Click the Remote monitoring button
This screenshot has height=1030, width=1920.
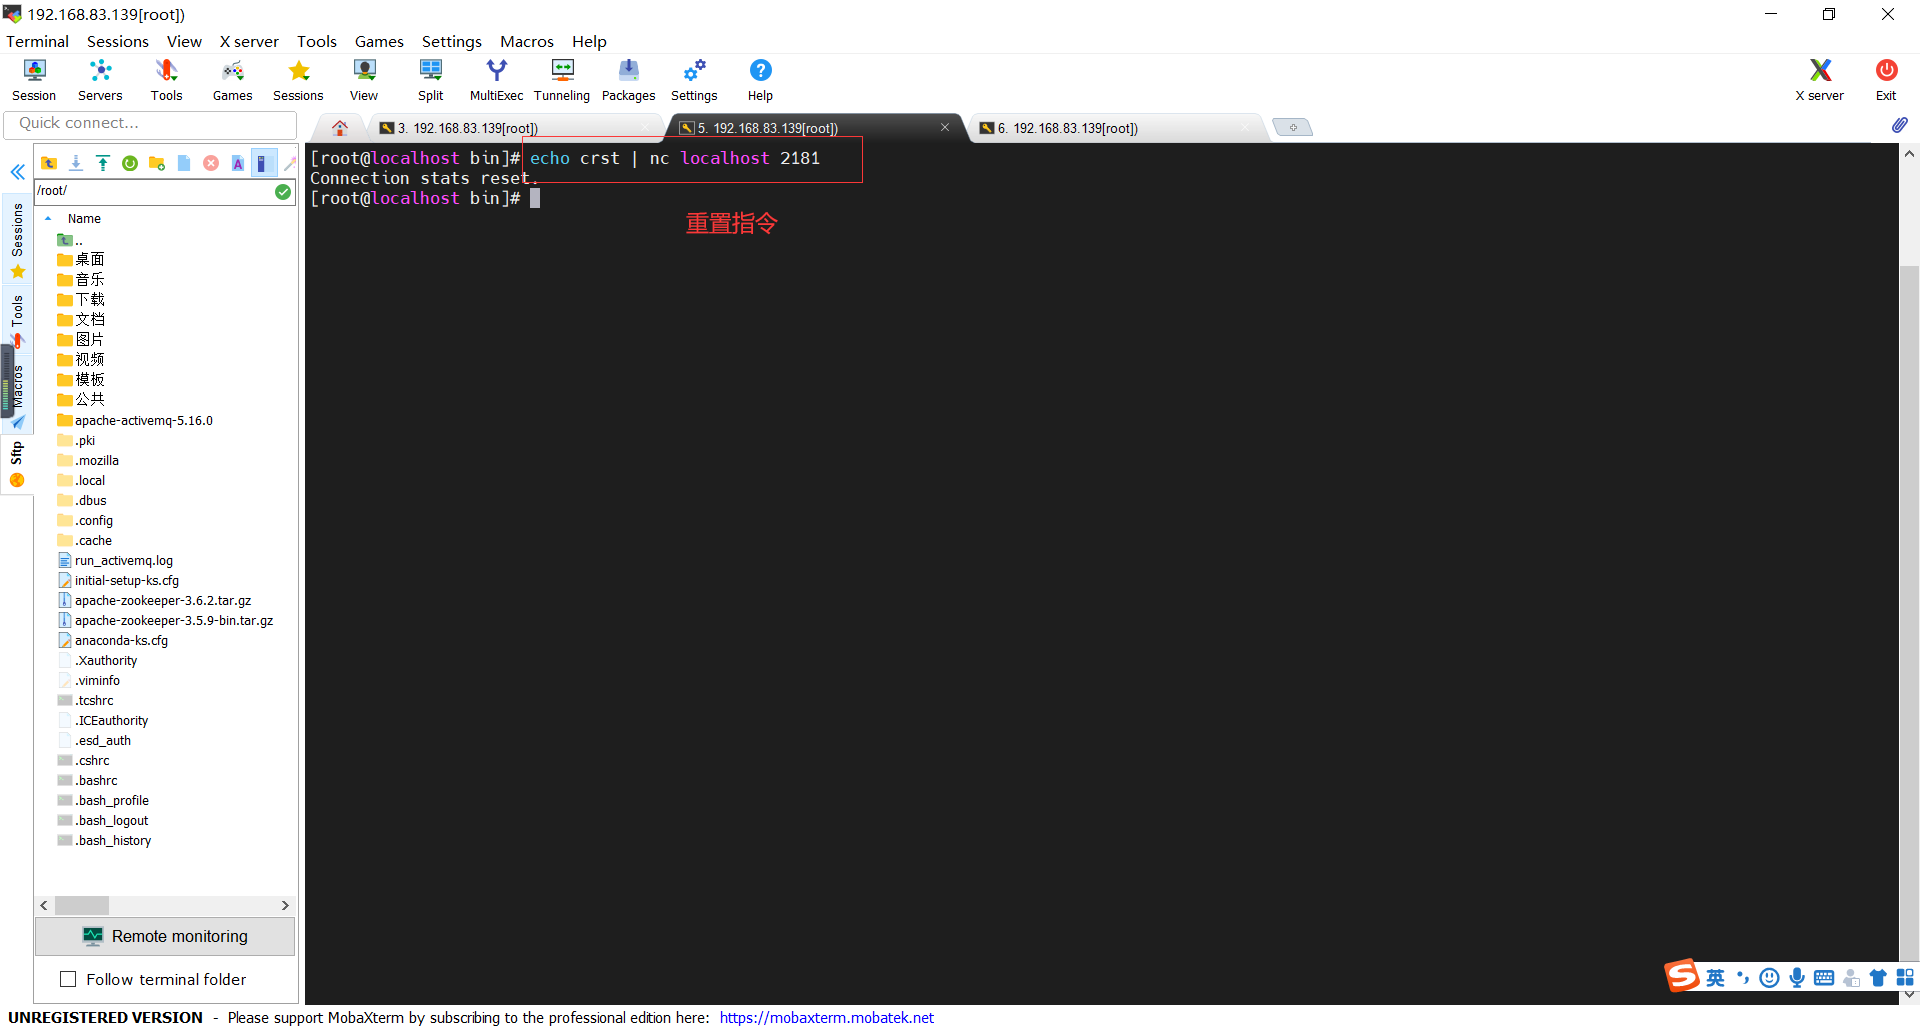pyautogui.click(x=165, y=936)
